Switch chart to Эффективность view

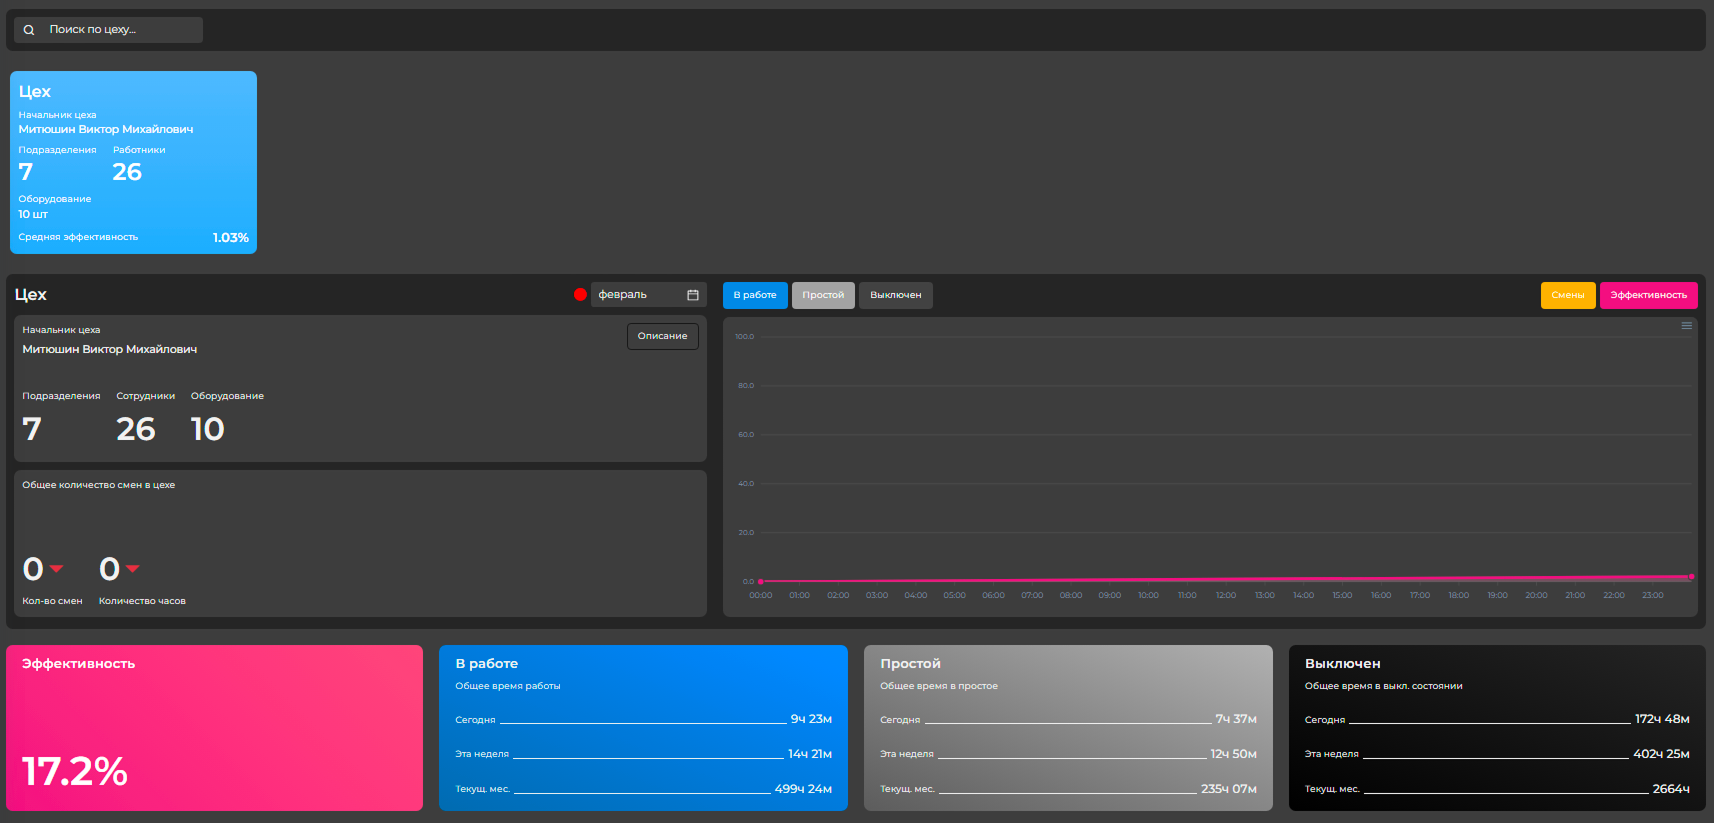click(x=1648, y=295)
